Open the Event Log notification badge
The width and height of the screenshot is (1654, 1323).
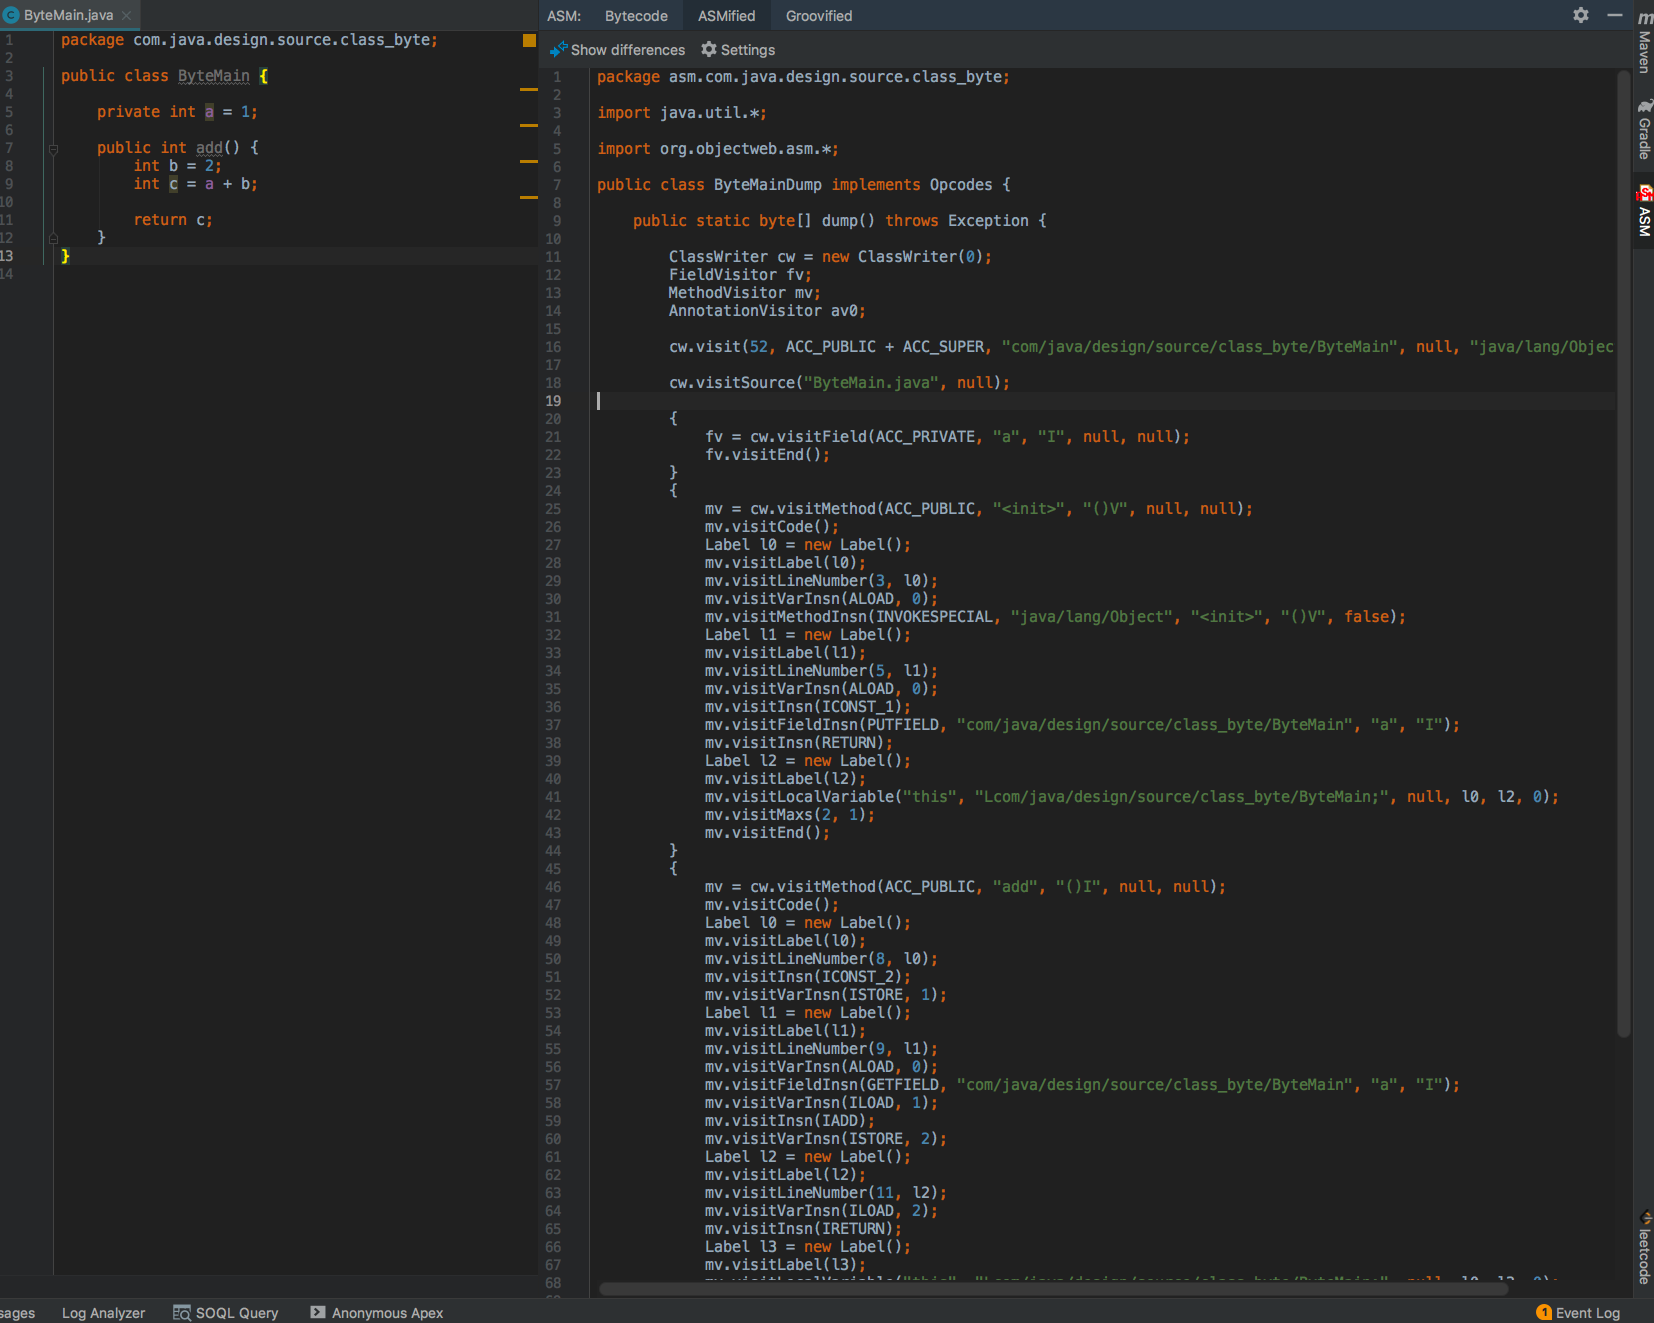click(x=1544, y=1312)
